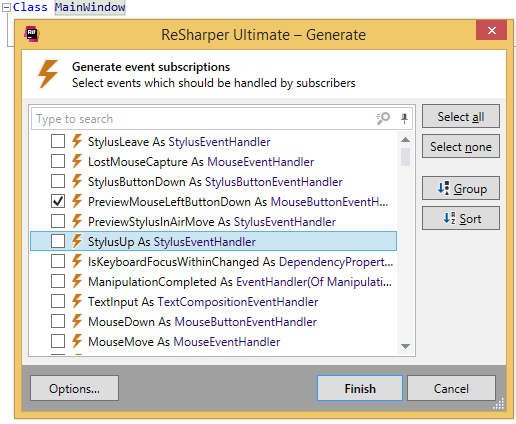Click lightning icon beside TextInput event

(77, 301)
